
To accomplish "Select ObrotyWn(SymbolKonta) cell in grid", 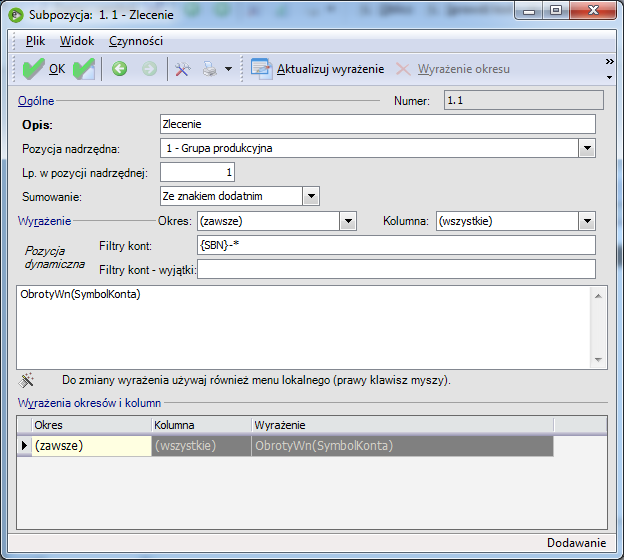I will [402, 446].
